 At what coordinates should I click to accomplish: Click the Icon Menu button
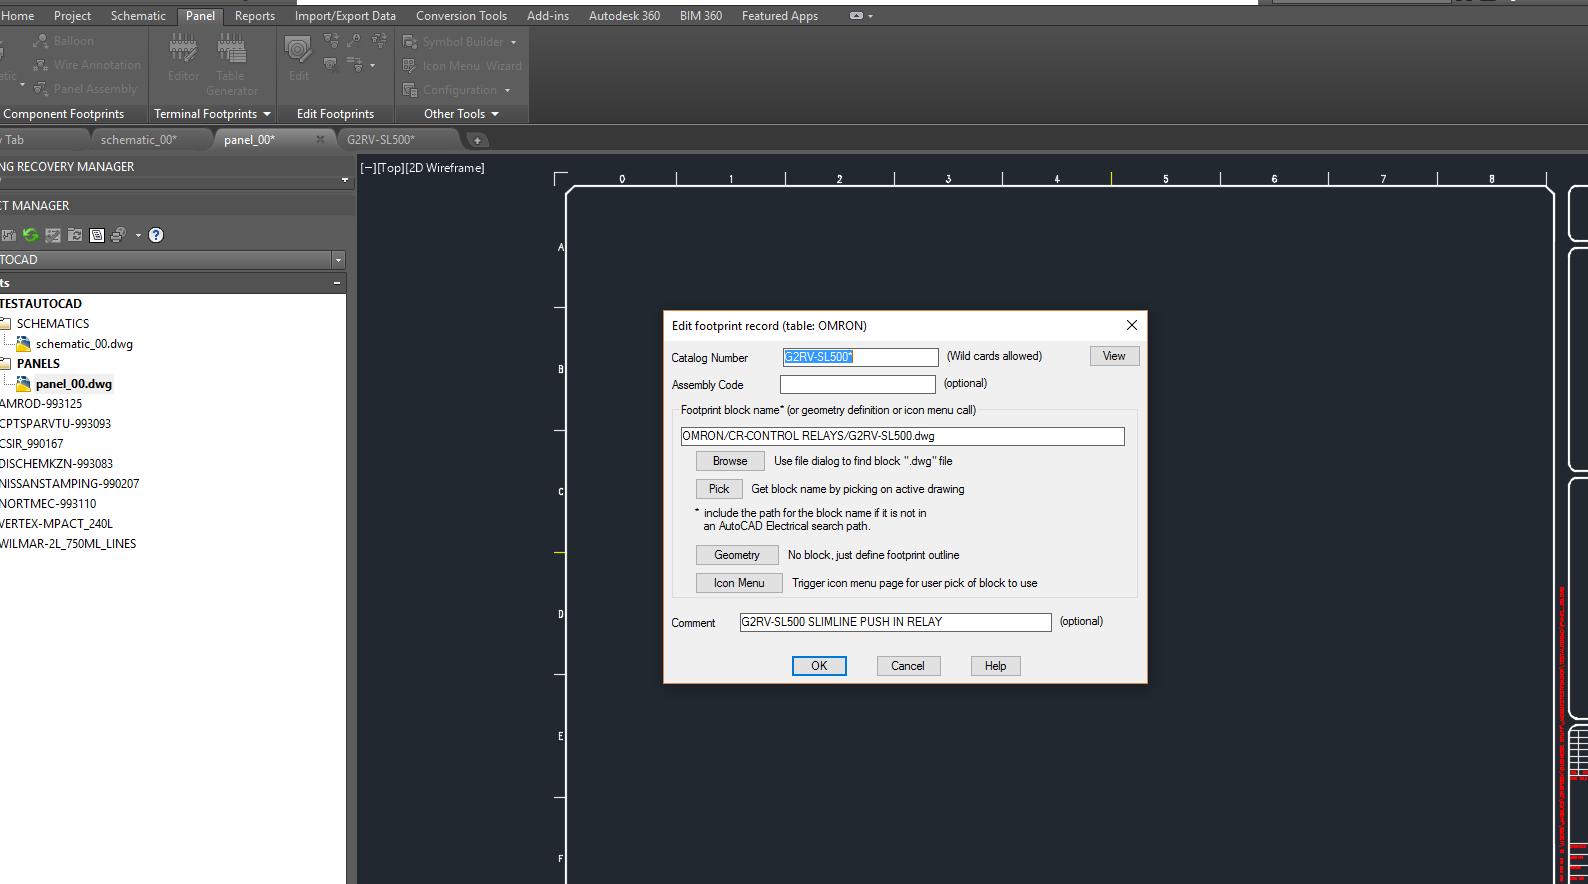click(x=739, y=583)
